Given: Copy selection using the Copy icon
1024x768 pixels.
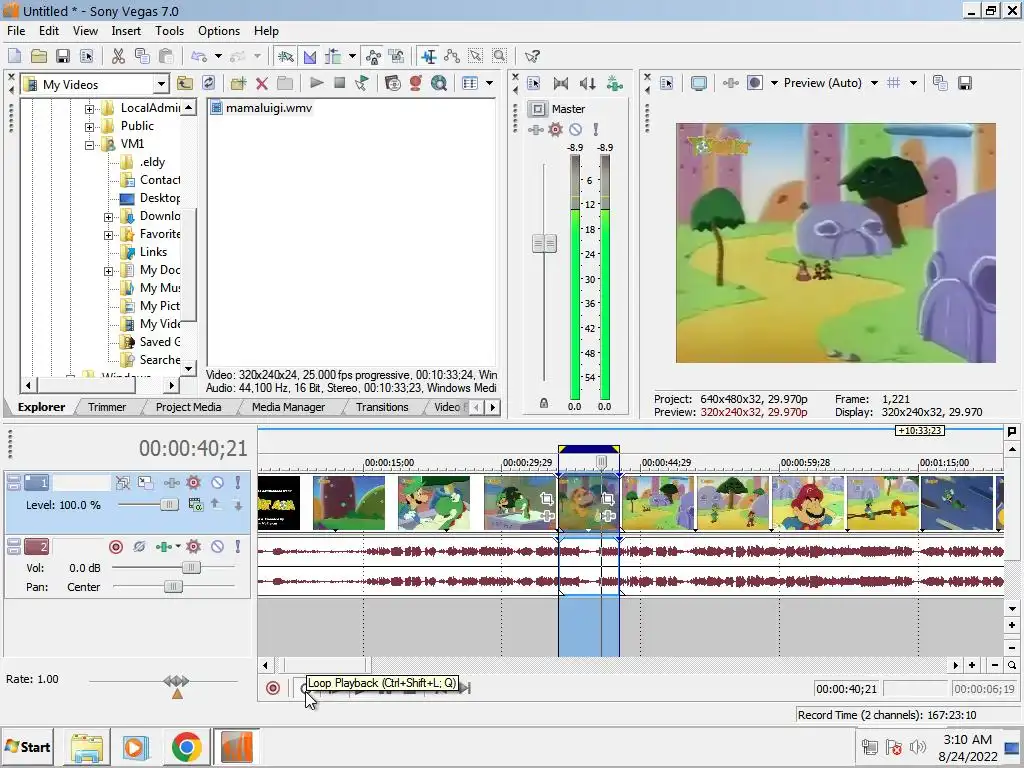Looking at the screenshot, I should point(142,56).
